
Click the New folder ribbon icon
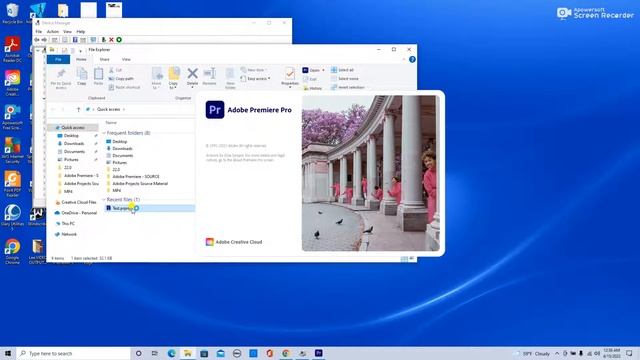[x=230, y=78]
